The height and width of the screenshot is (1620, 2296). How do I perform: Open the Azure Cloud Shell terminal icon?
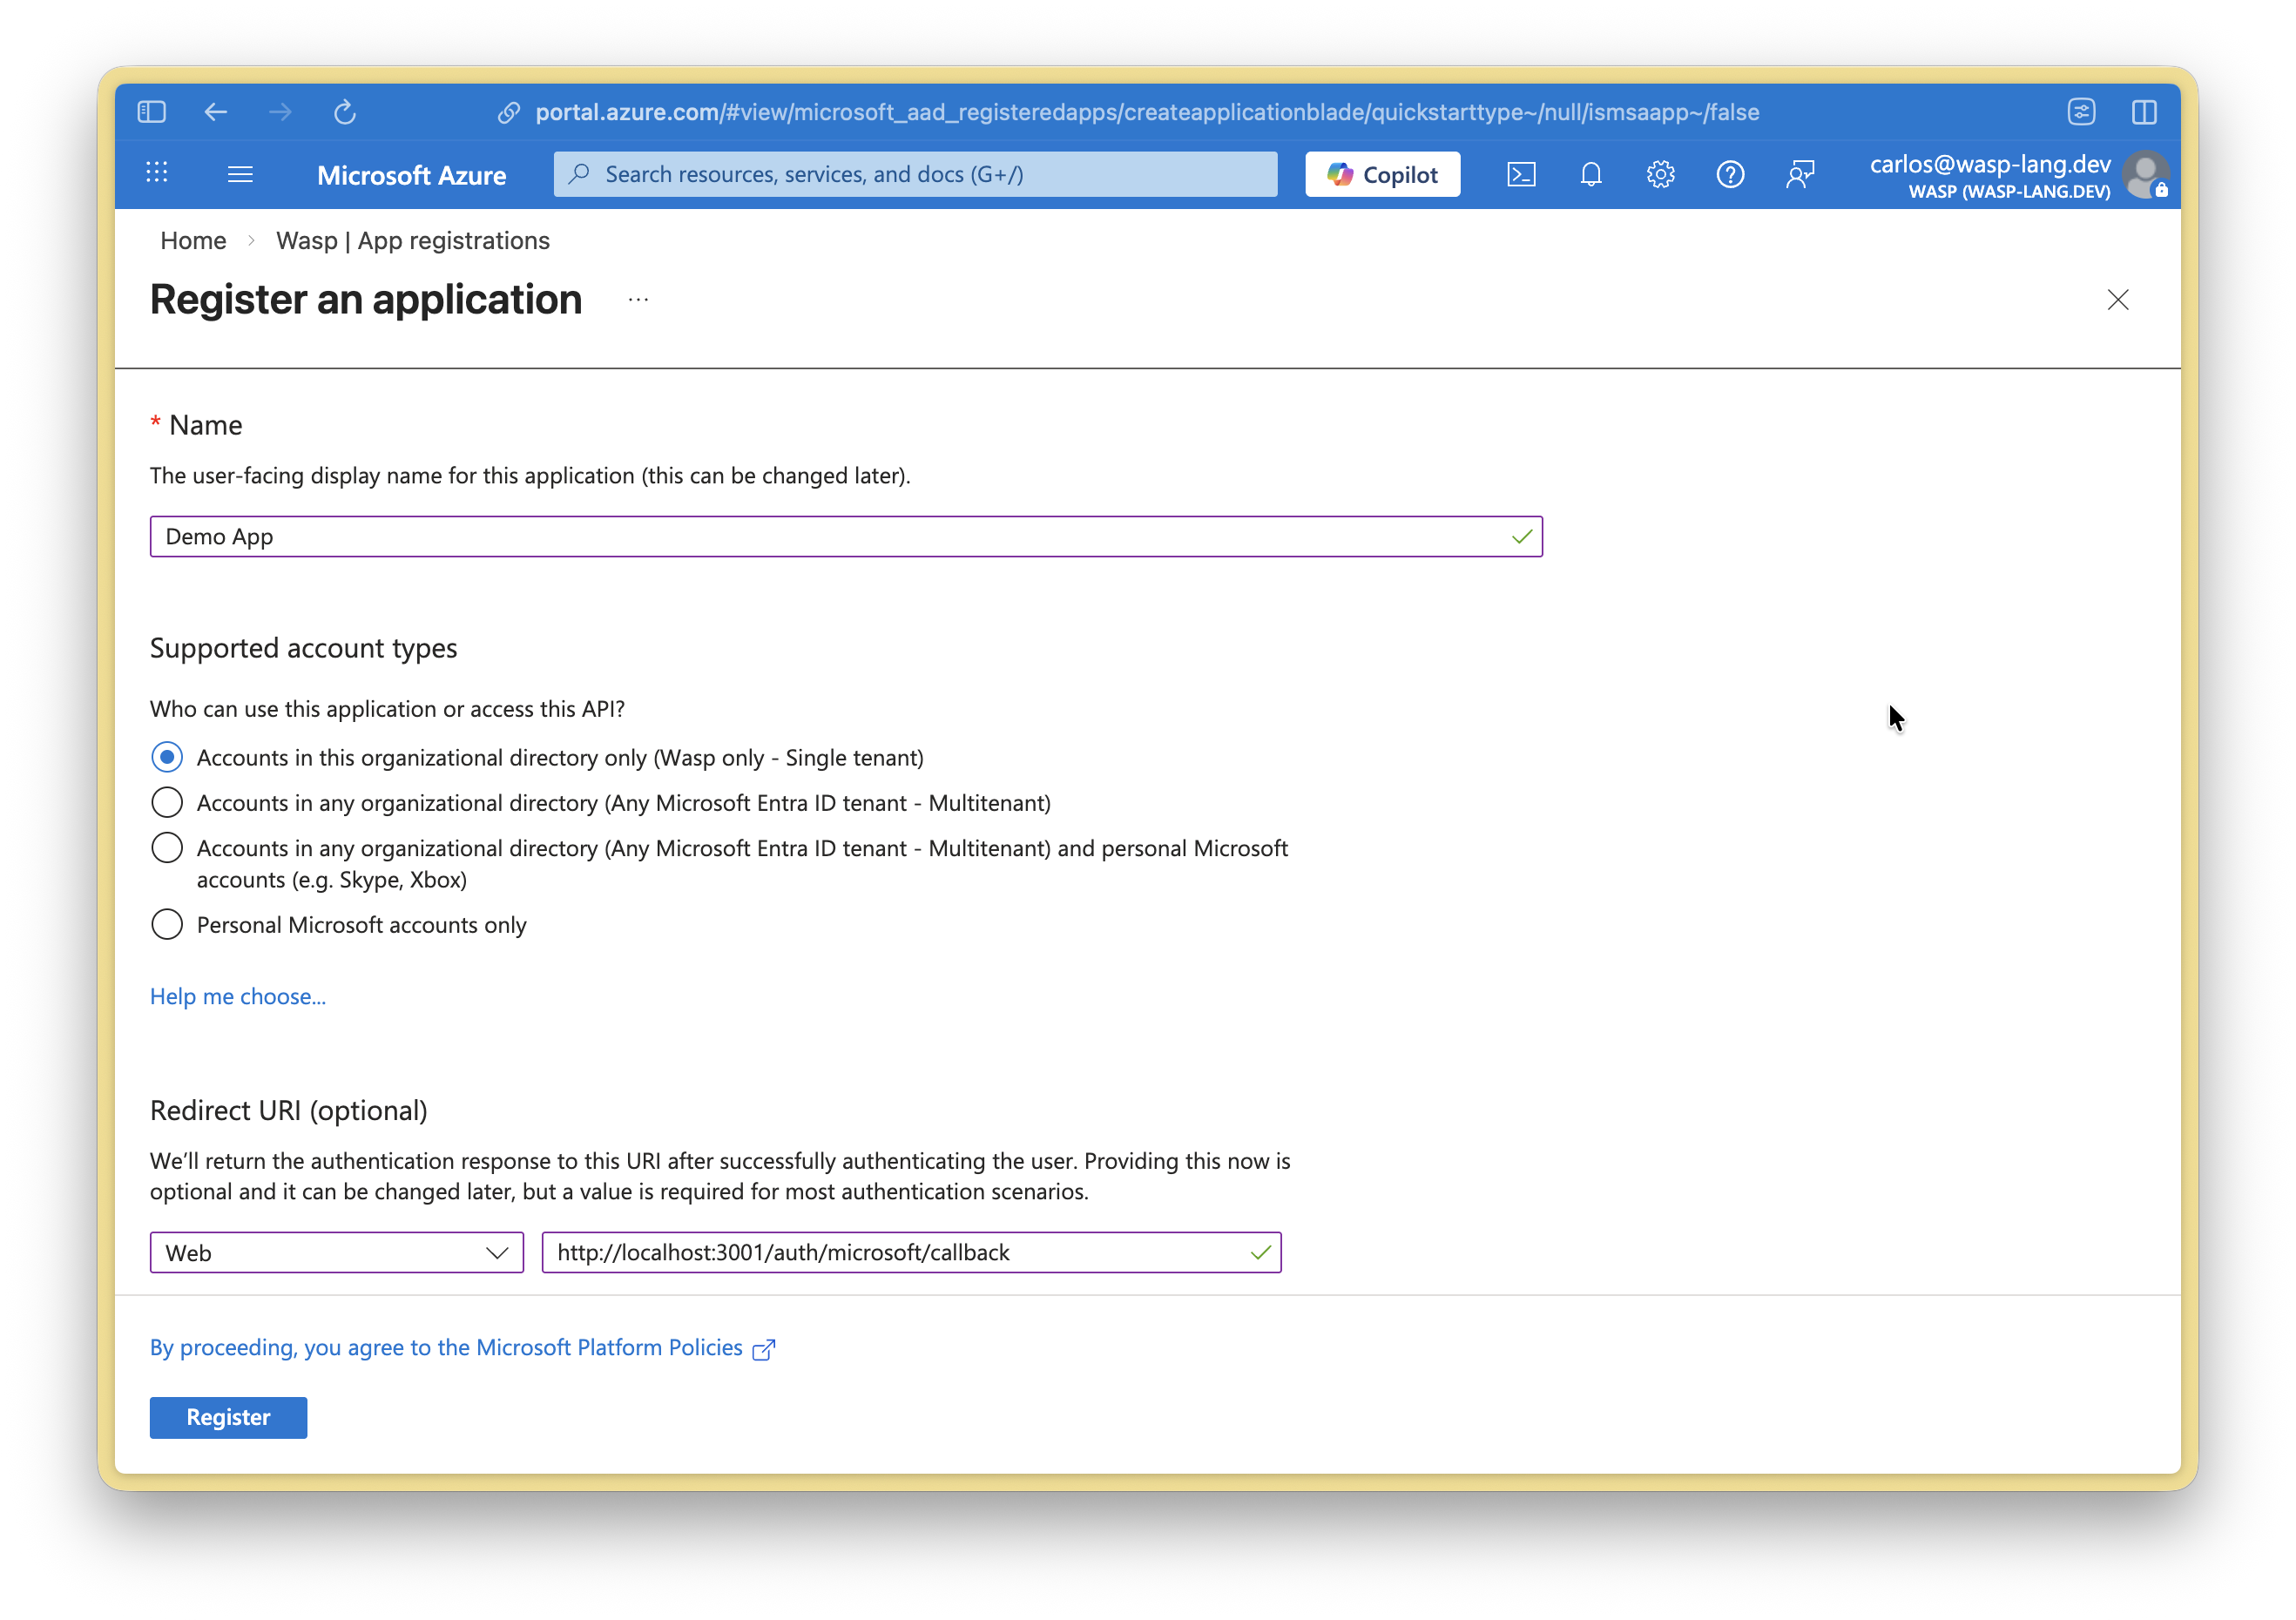(1521, 173)
